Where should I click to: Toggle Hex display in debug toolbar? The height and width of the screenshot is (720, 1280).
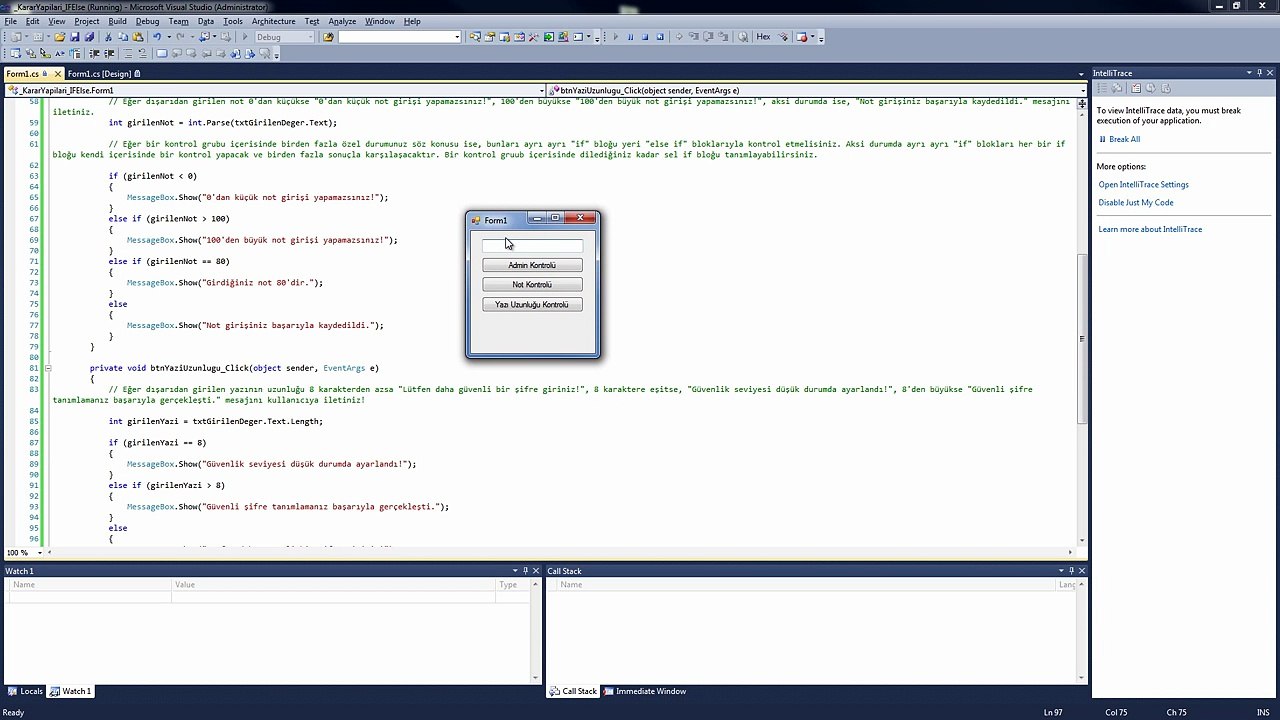[763, 37]
